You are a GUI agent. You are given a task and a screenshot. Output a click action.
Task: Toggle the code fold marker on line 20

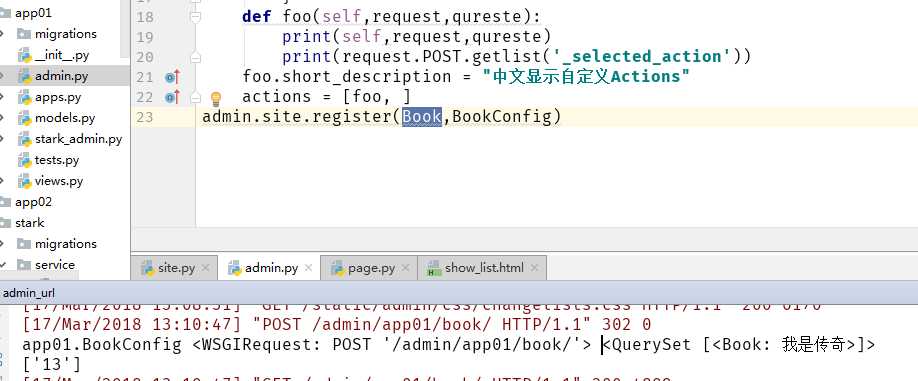196,57
